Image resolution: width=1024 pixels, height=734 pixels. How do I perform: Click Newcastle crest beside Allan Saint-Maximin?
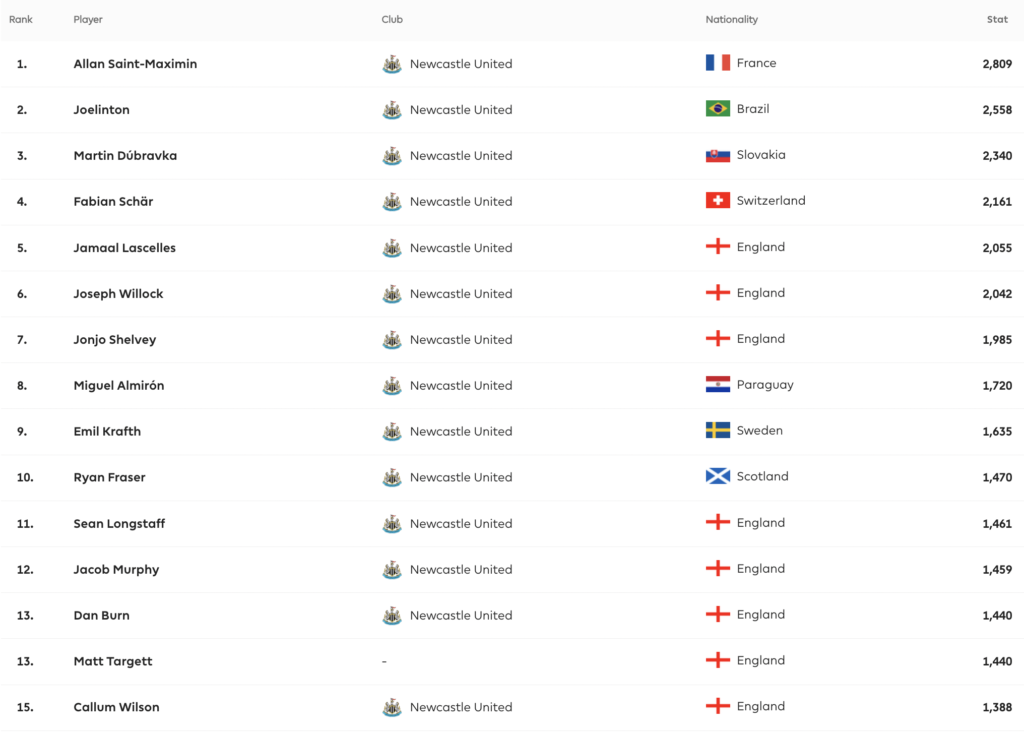(x=392, y=64)
